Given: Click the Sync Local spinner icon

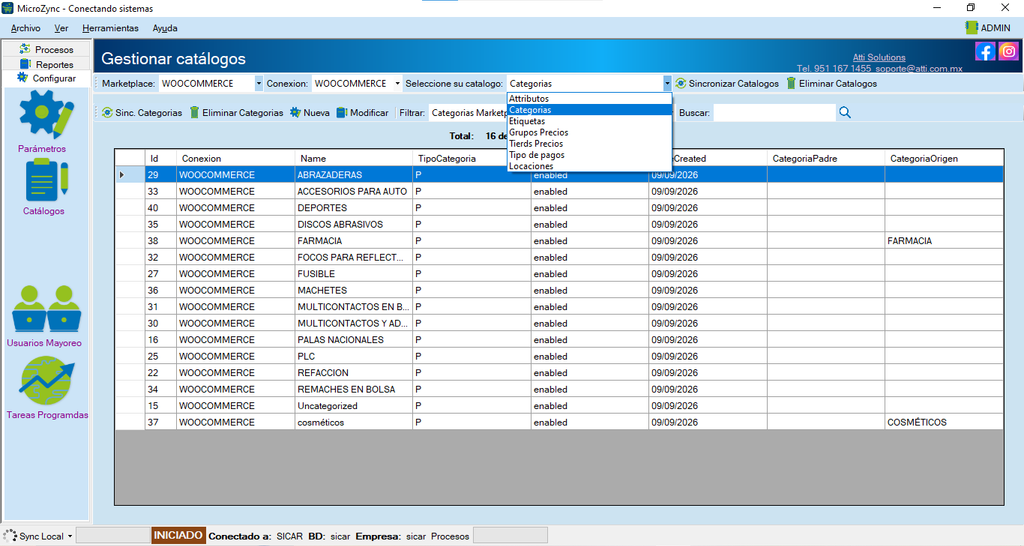Looking at the screenshot, I should coord(10,536).
